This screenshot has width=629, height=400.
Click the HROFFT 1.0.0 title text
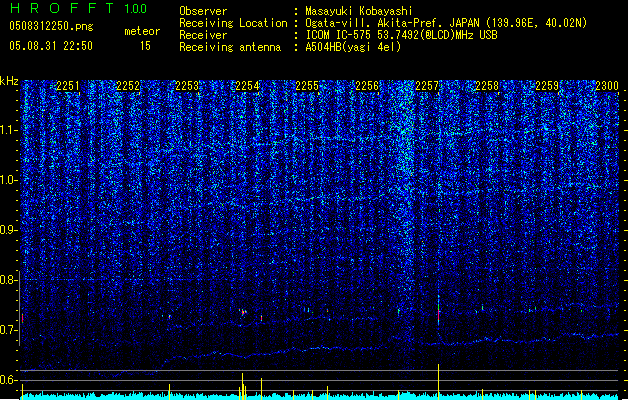coord(78,8)
